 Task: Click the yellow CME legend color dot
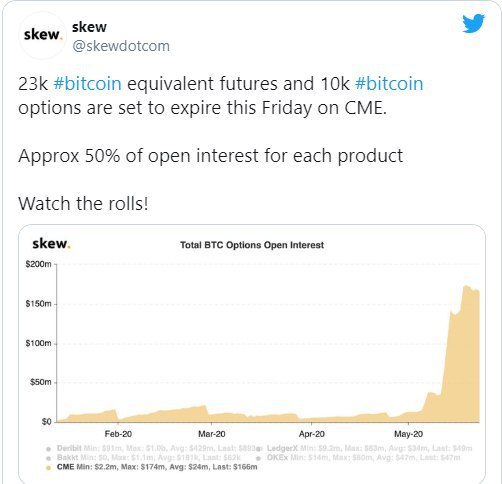[x=49, y=468]
